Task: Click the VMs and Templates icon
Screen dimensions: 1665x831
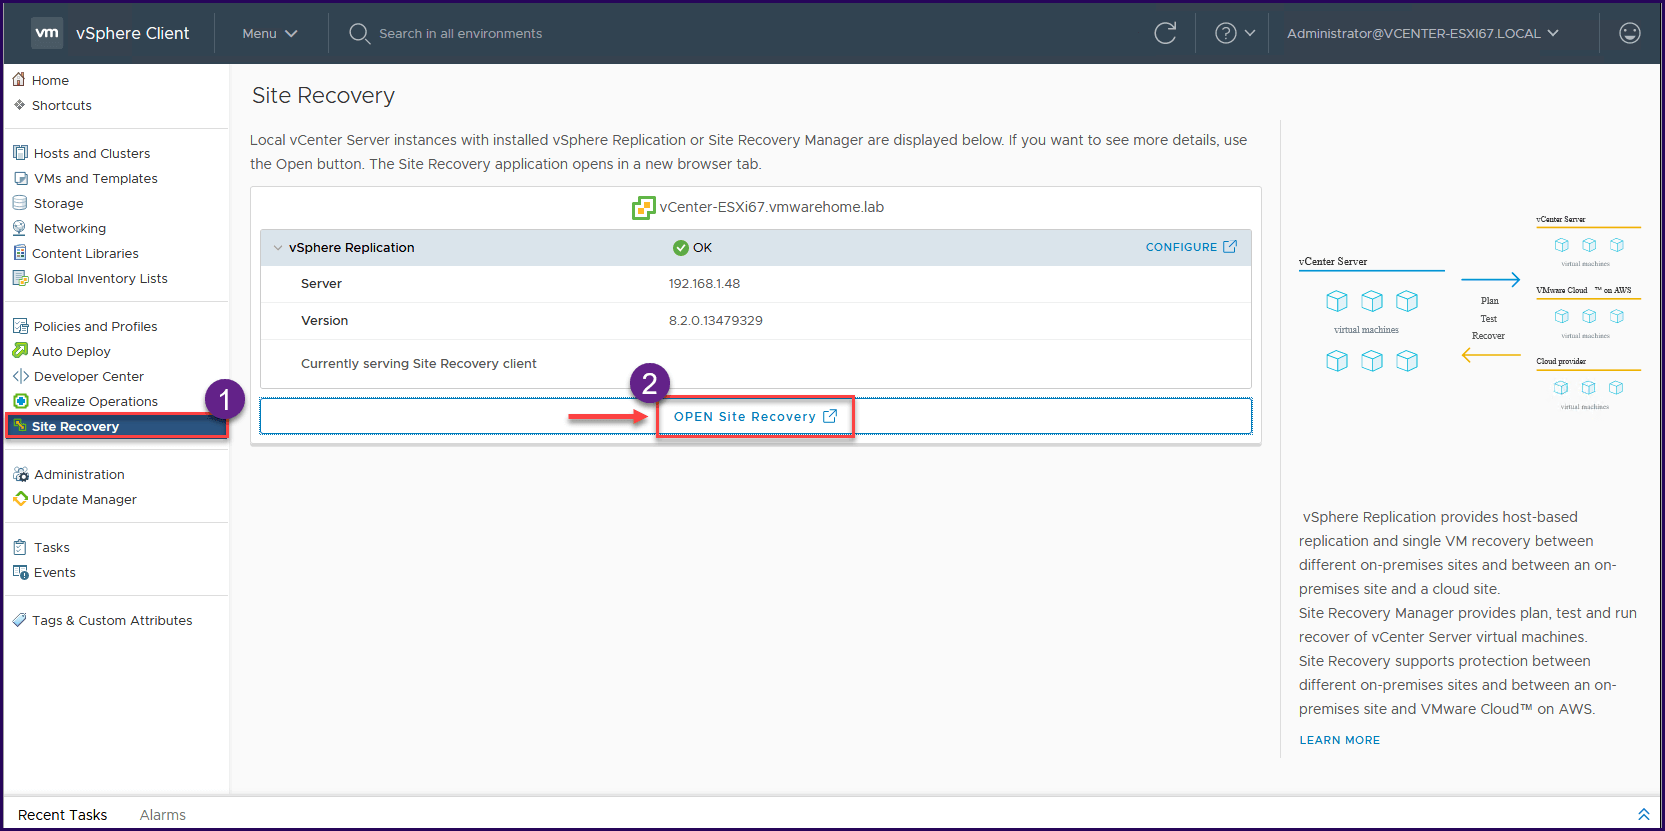Action: (x=20, y=178)
